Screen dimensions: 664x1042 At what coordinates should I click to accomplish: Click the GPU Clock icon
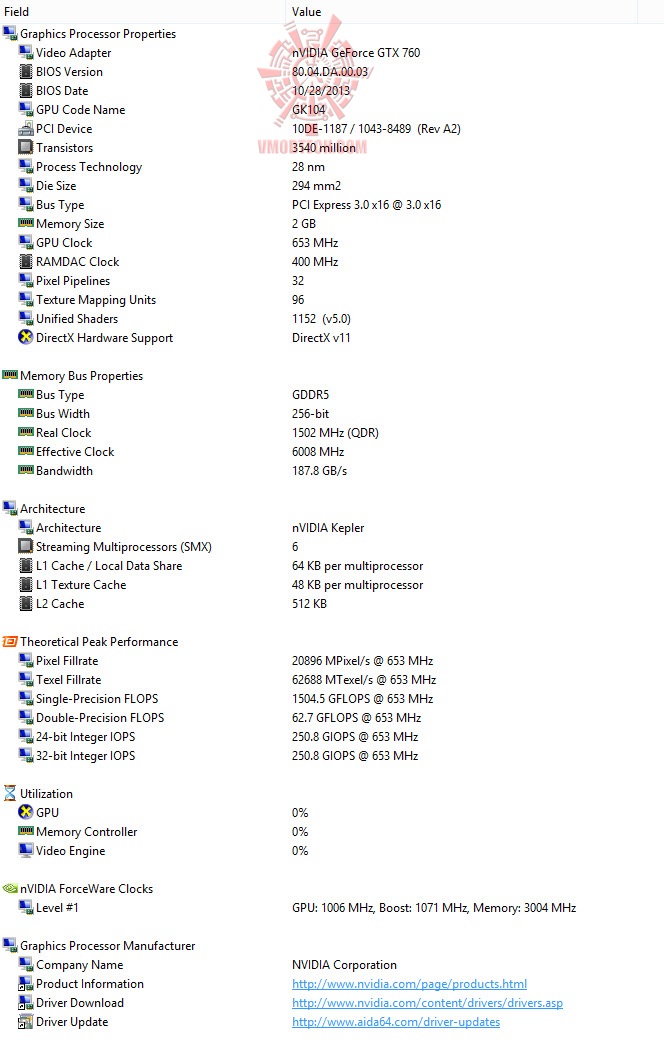pos(26,243)
